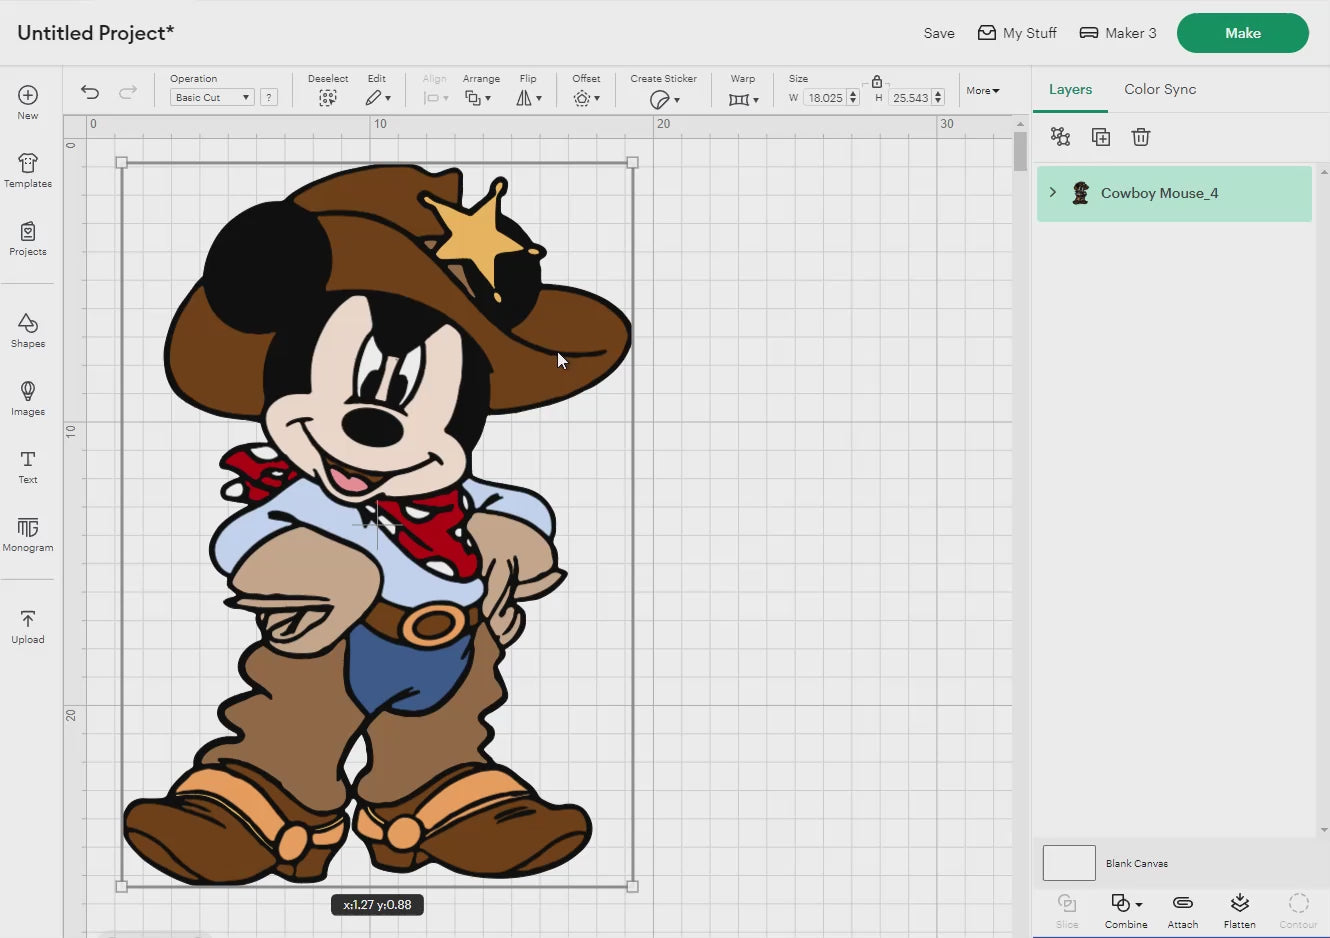Open the Offset tool
This screenshot has height=938, width=1330.
click(586, 97)
